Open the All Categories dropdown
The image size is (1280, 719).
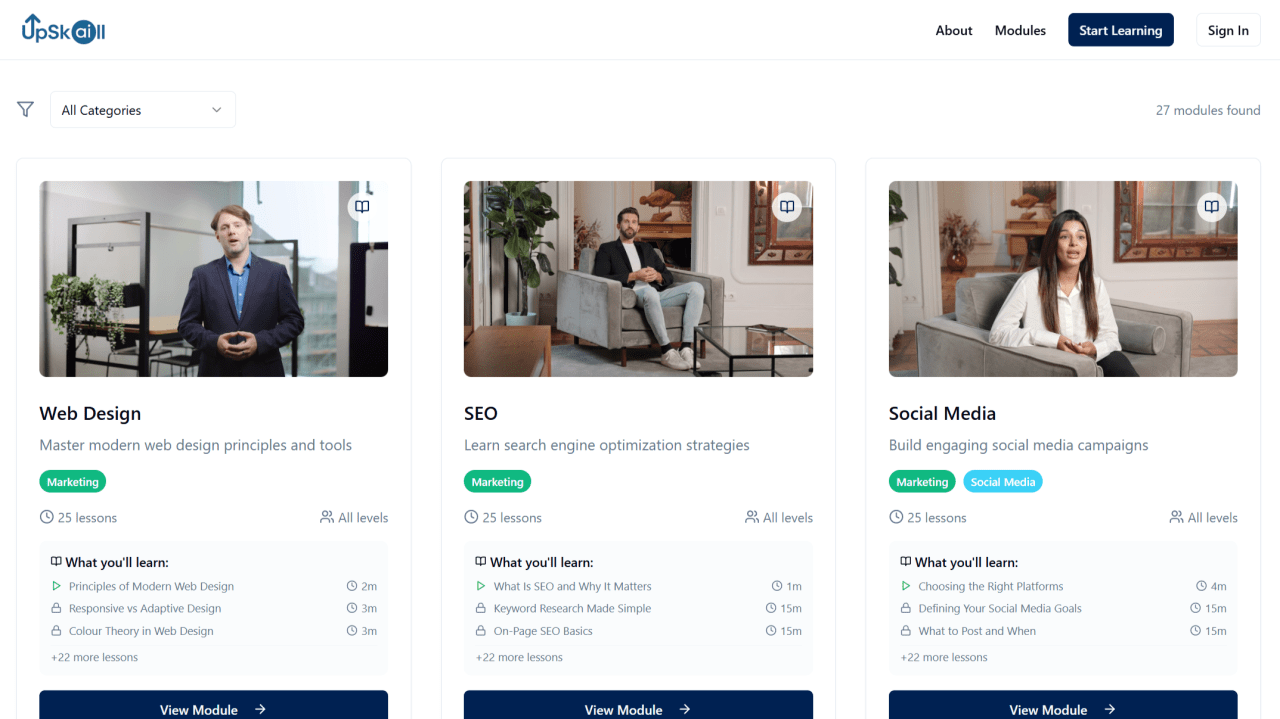coord(143,110)
